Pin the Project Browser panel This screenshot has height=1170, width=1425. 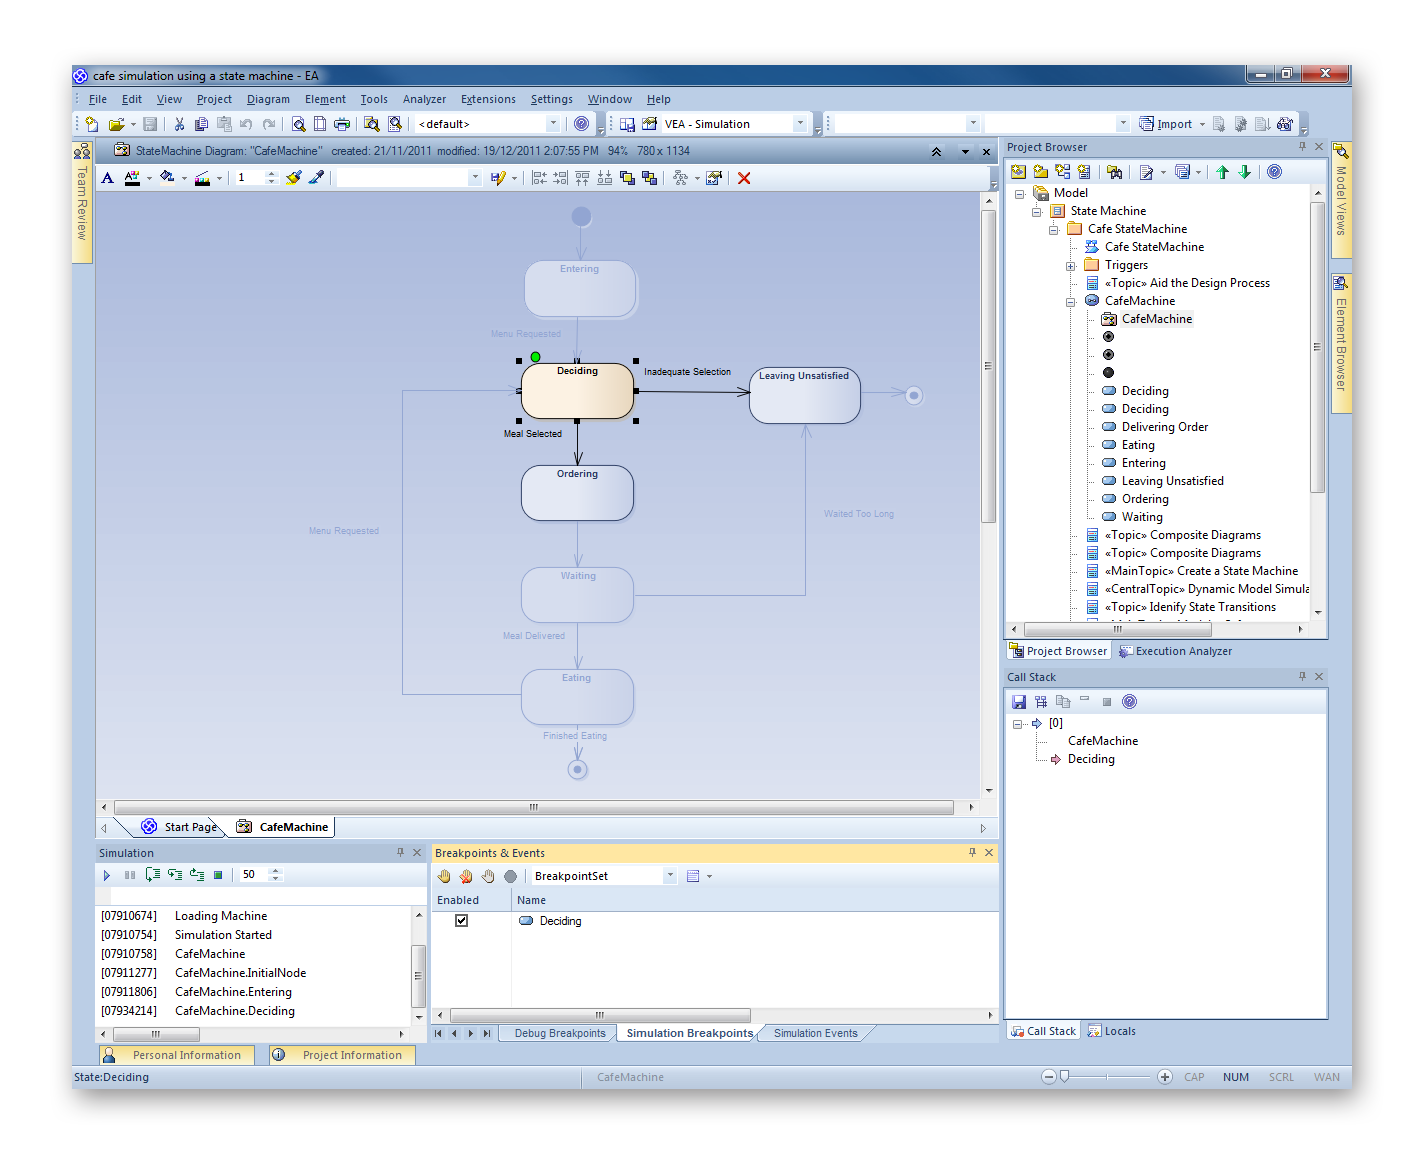coord(1302,147)
